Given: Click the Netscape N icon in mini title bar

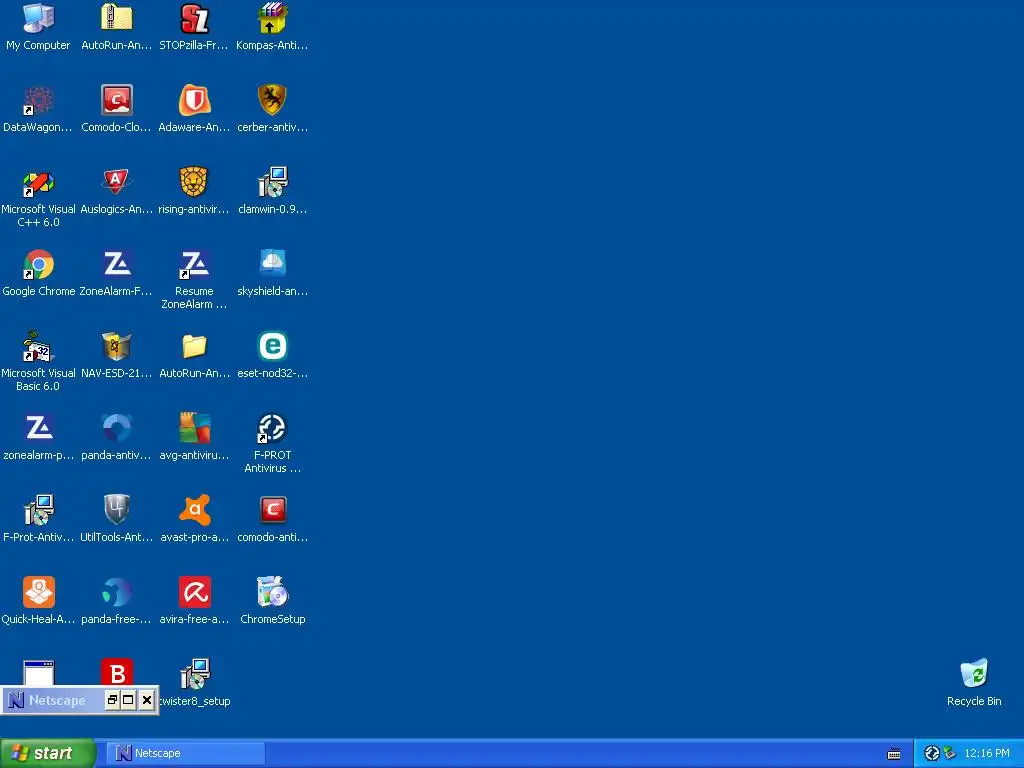Looking at the screenshot, I should [16, 700].
